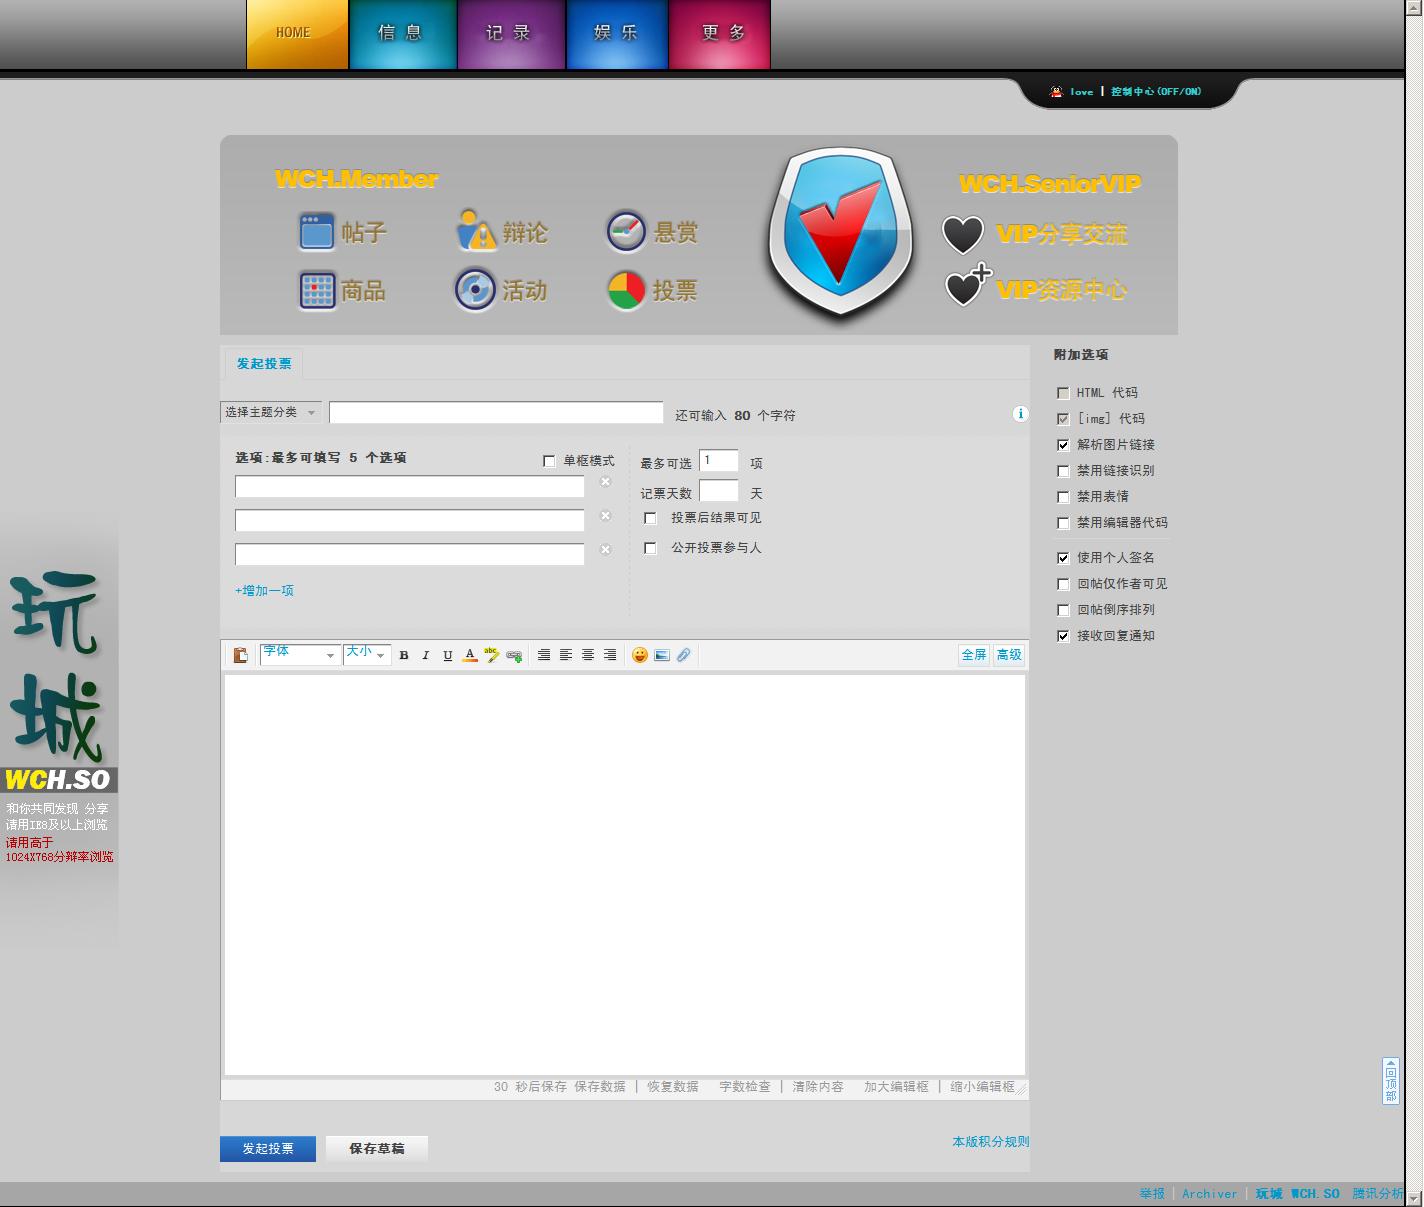Click the poll title input field
1424x1207 pixels.
[496, 413]
